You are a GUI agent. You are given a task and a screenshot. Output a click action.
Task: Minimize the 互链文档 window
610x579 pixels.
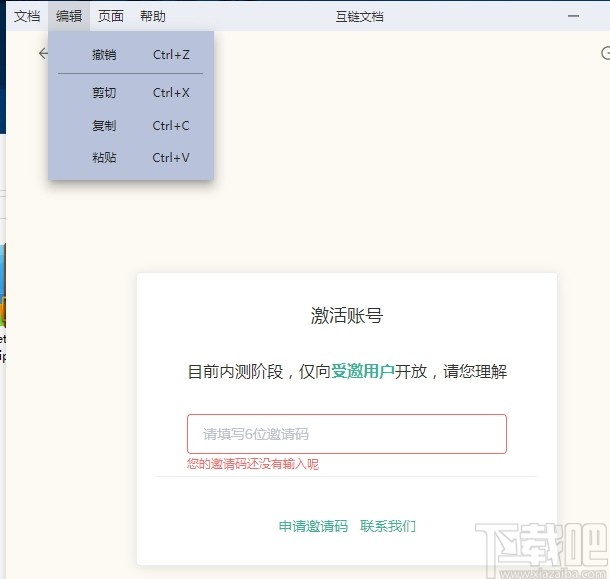tap(573, 16)
